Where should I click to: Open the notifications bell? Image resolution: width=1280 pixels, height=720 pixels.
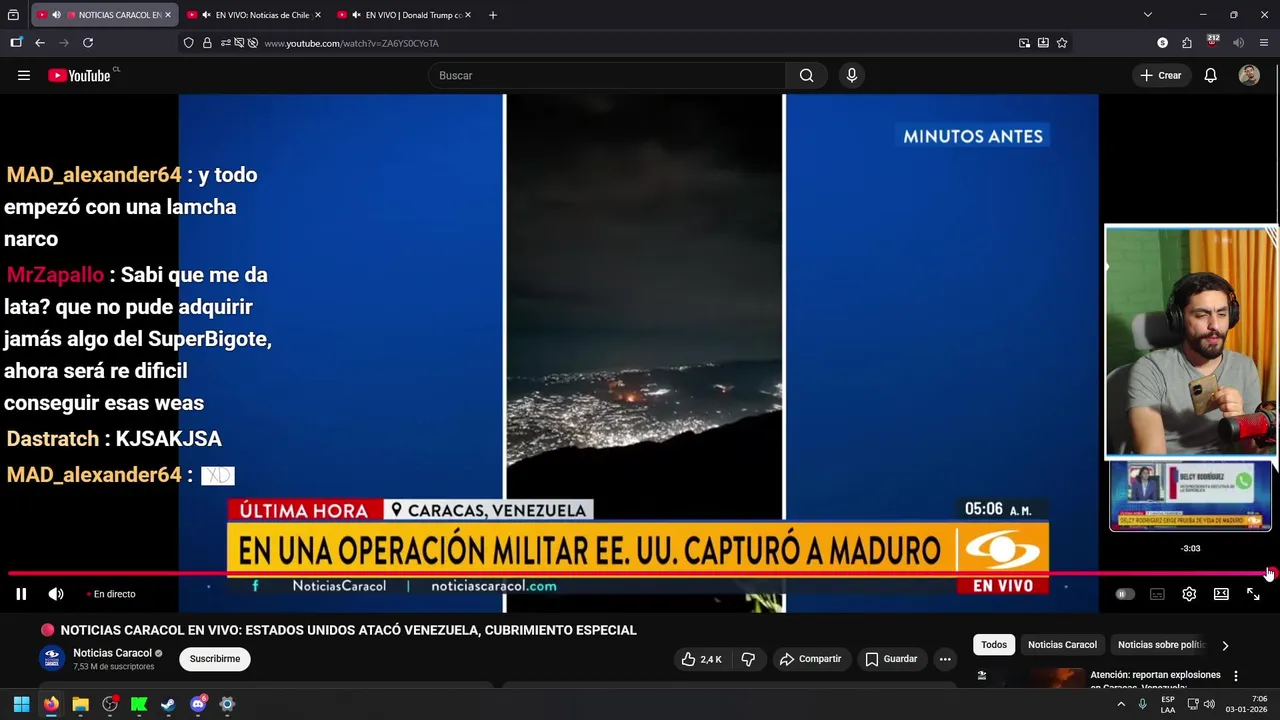1210,75
